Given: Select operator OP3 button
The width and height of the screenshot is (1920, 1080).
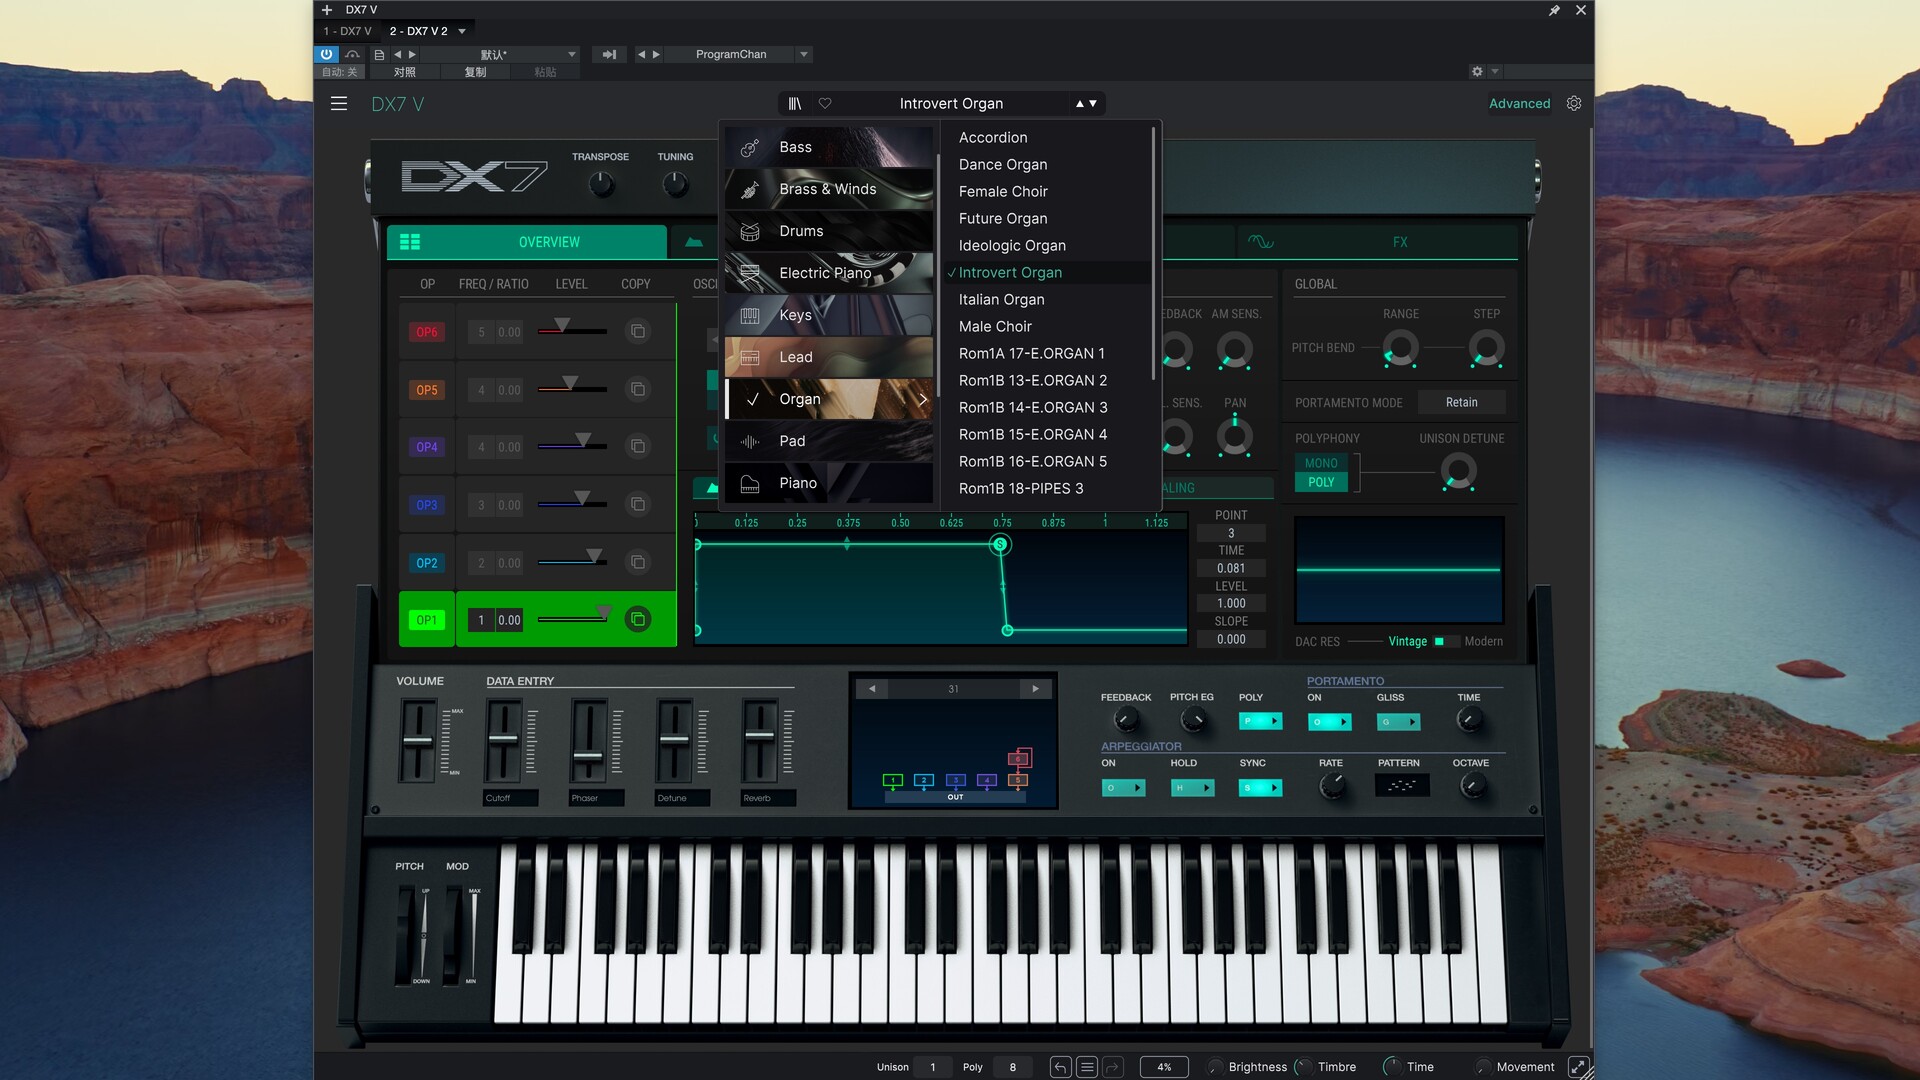Looking at the screenshot, I should click(x=427, y=505).
